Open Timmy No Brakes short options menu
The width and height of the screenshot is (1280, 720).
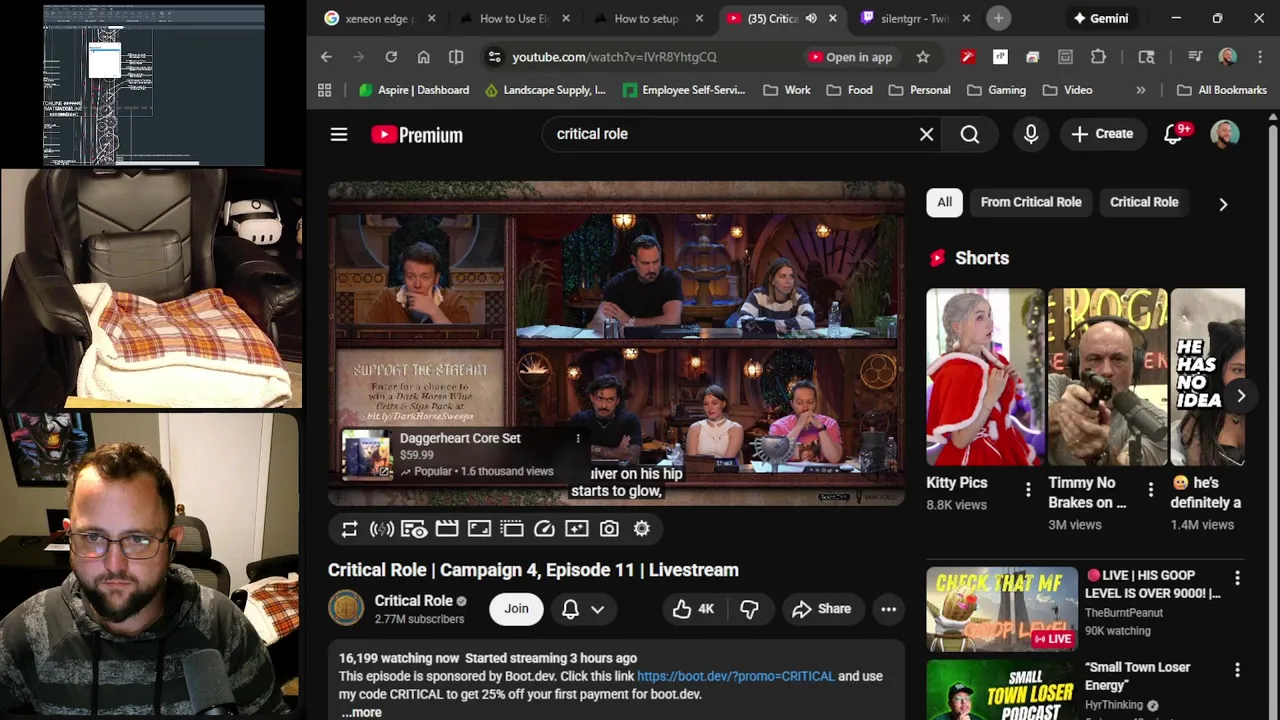[1150, 489]
